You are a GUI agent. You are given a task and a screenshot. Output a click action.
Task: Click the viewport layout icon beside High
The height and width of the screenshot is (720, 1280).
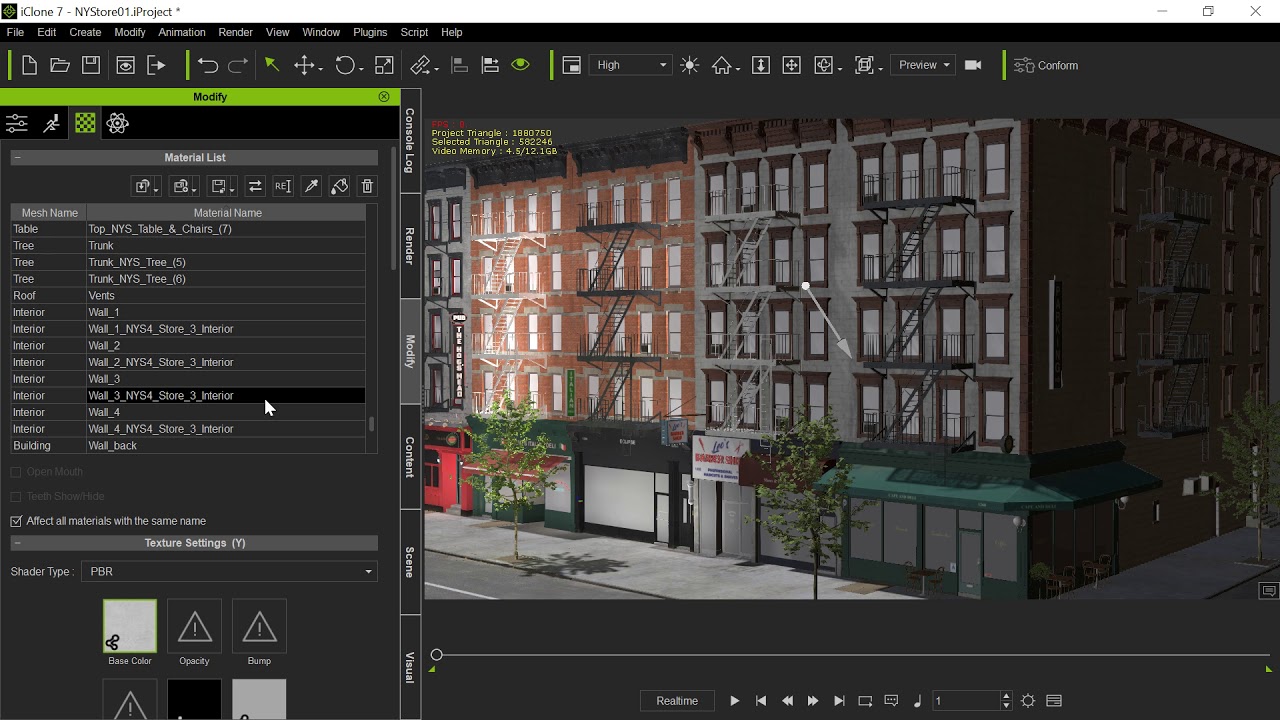tap(571, 65)
